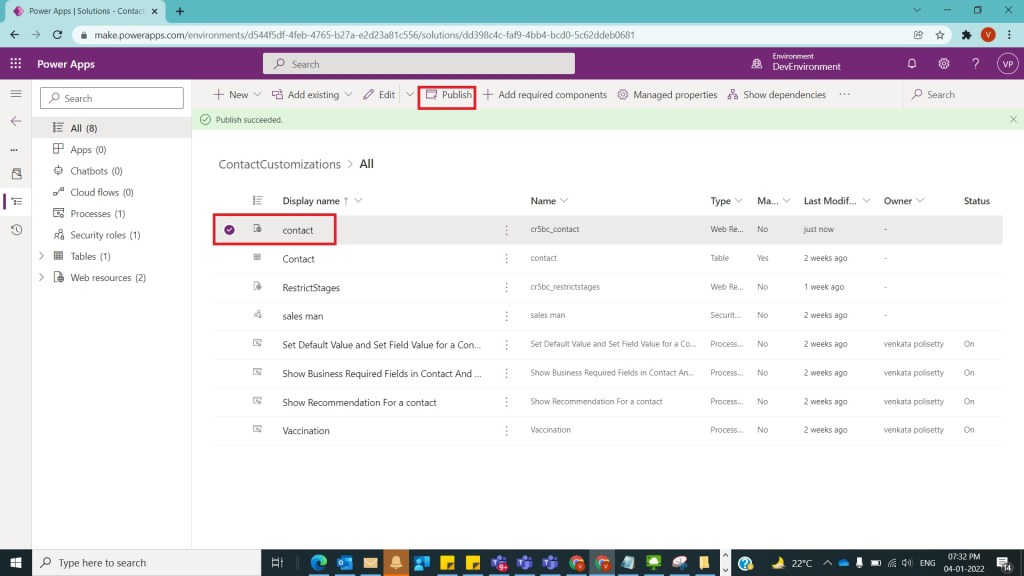Open the Power Apps waffle app launcher

pyautogui.click(x=16, y=64)
